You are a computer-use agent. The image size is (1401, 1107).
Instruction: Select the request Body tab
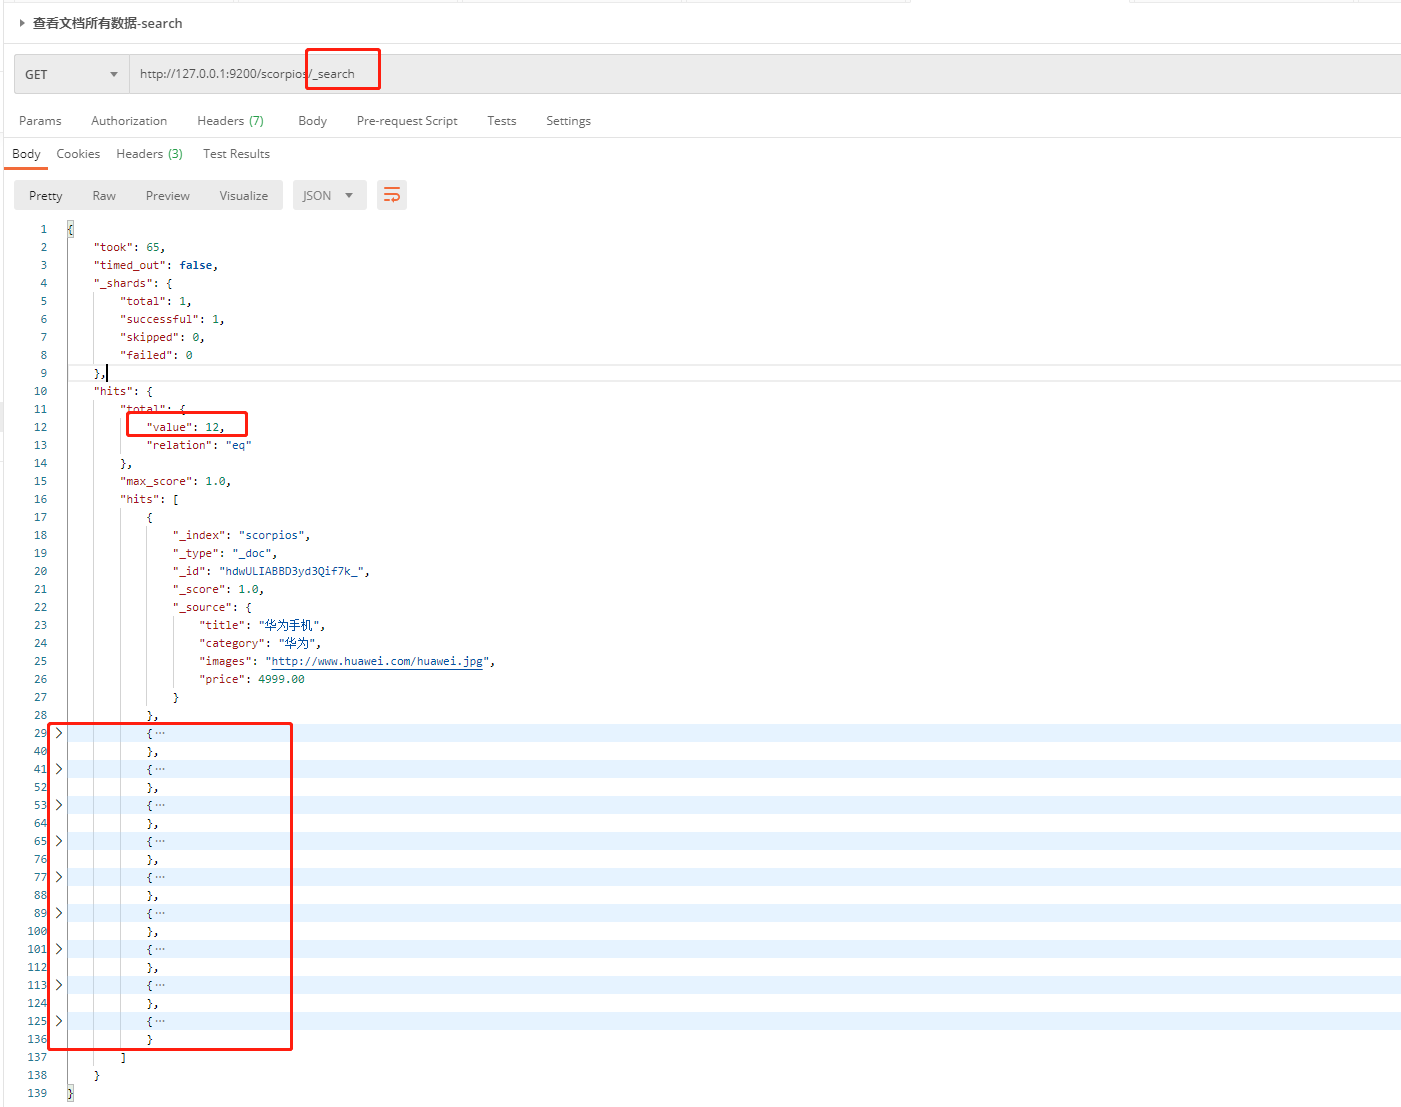pyautogui.click(x=312, y=121)
